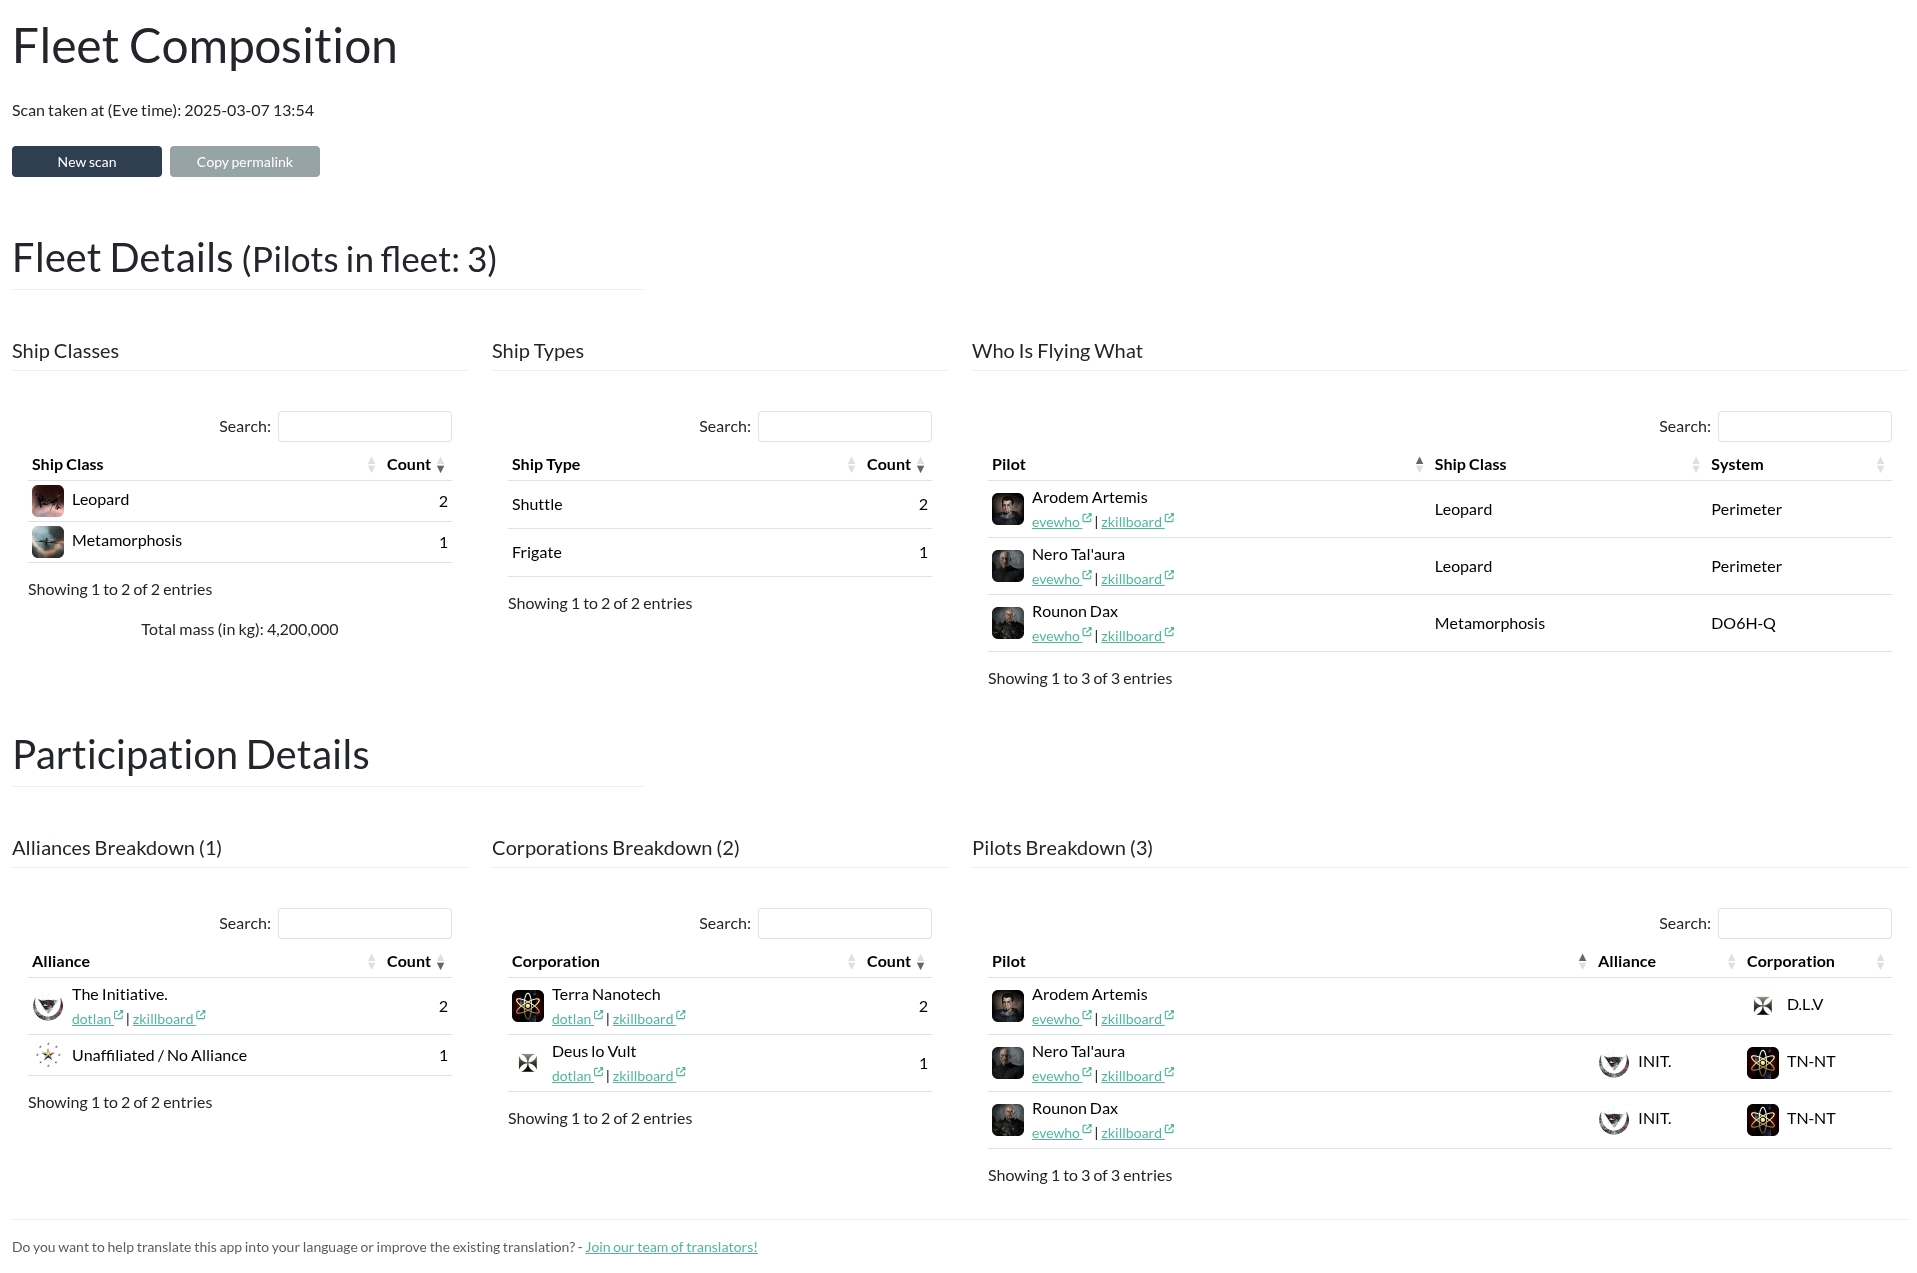Click Rounon Dax portrait in Pilots Breakdown

[1007, 1120]
